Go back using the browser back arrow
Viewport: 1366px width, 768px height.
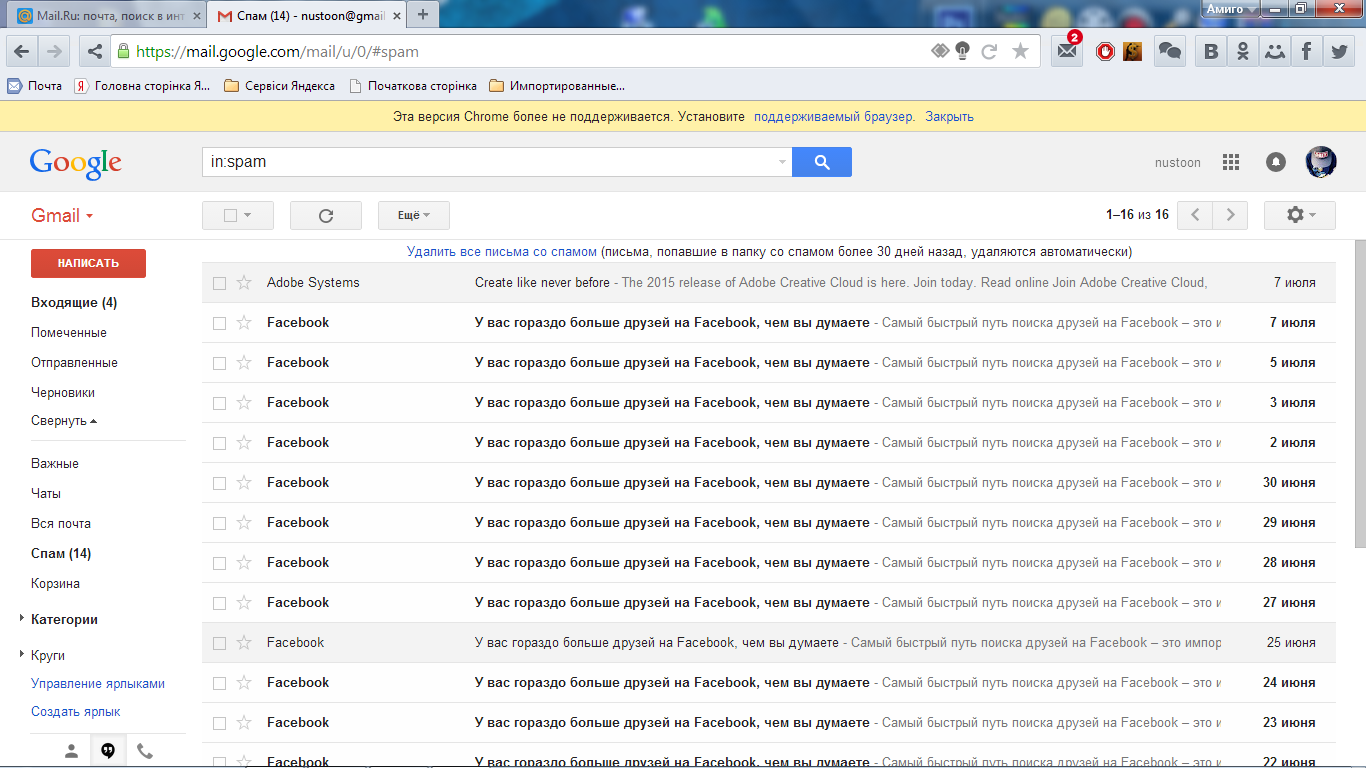click(22, 51)
